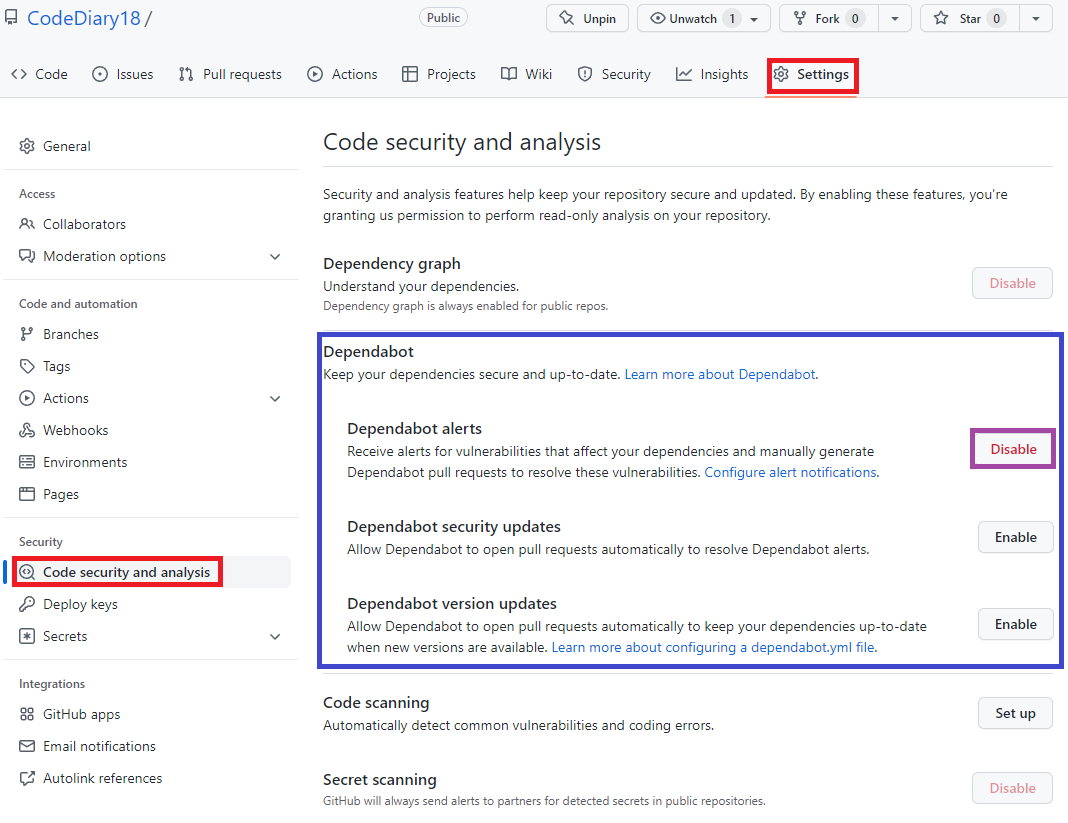This screenshot has width=1068, height=823.
Task: Click the webhook icon beside Webhooks
Action: pos(27,430)
